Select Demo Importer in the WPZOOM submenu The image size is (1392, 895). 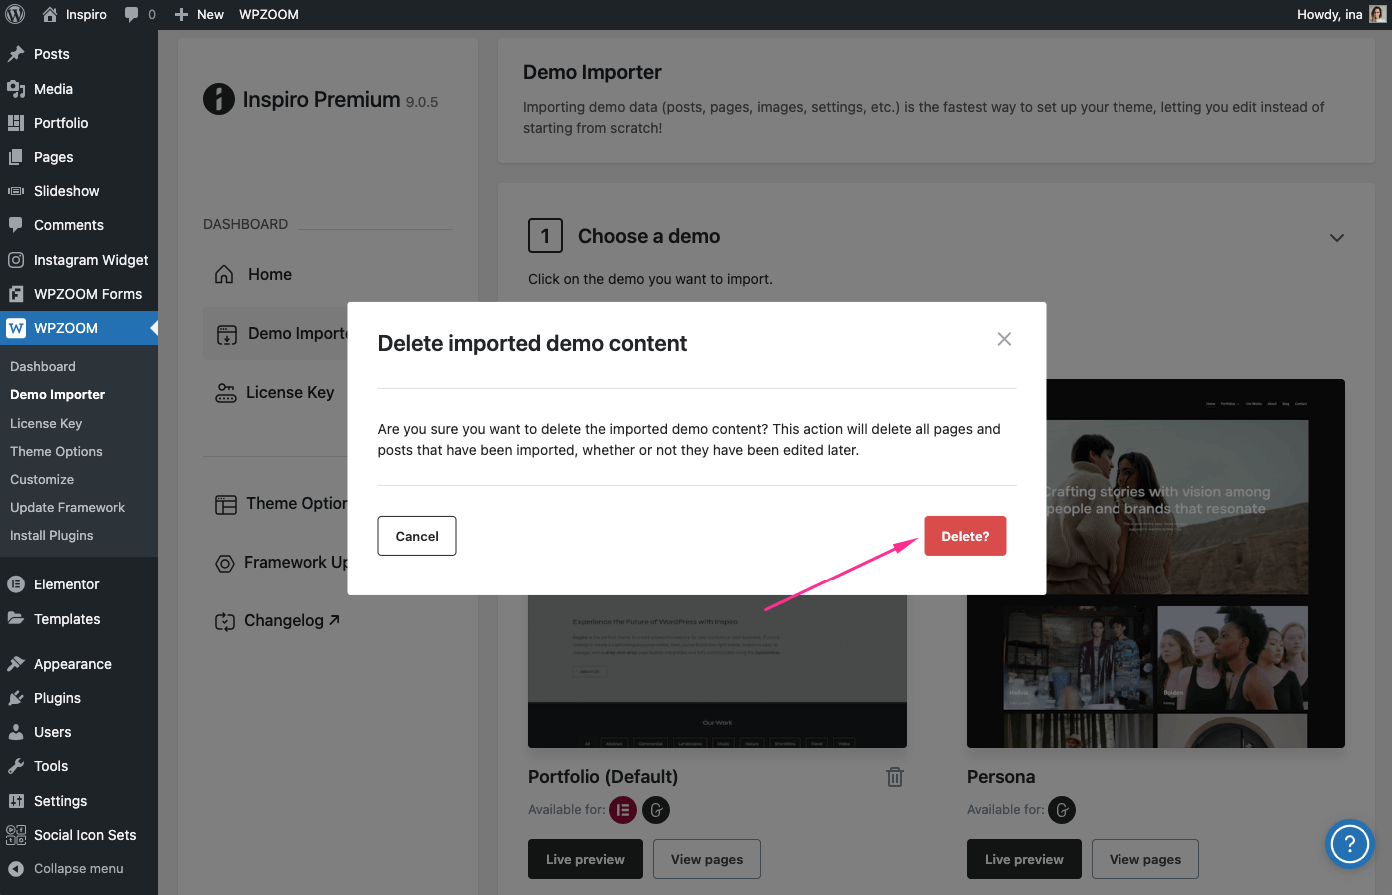pyautogui.click(x=58, y=395)
